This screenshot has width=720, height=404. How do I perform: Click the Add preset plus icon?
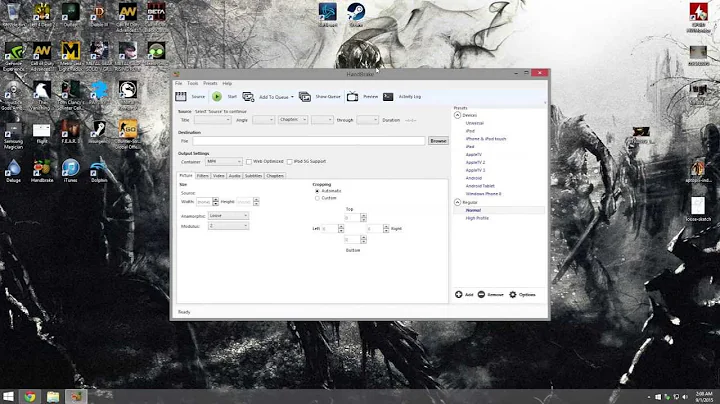(x=458, y=294)
